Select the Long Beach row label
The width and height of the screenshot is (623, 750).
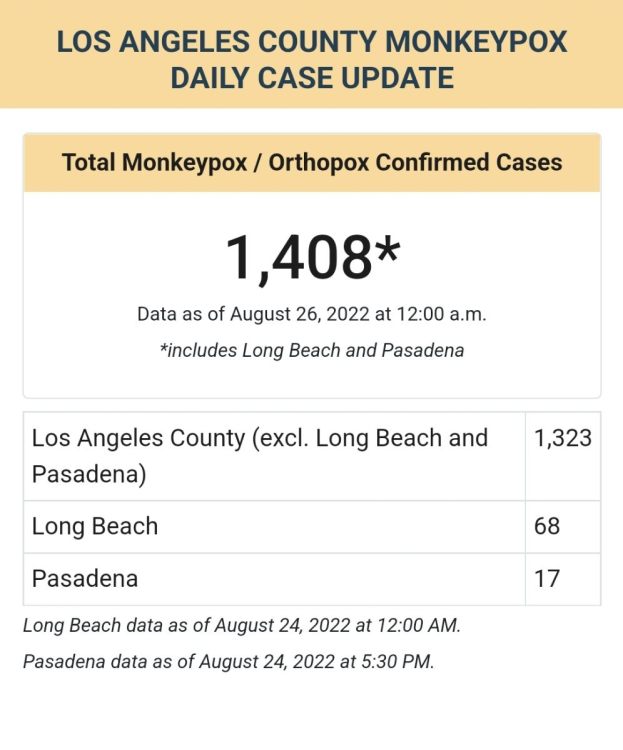[x=95, y=526]
